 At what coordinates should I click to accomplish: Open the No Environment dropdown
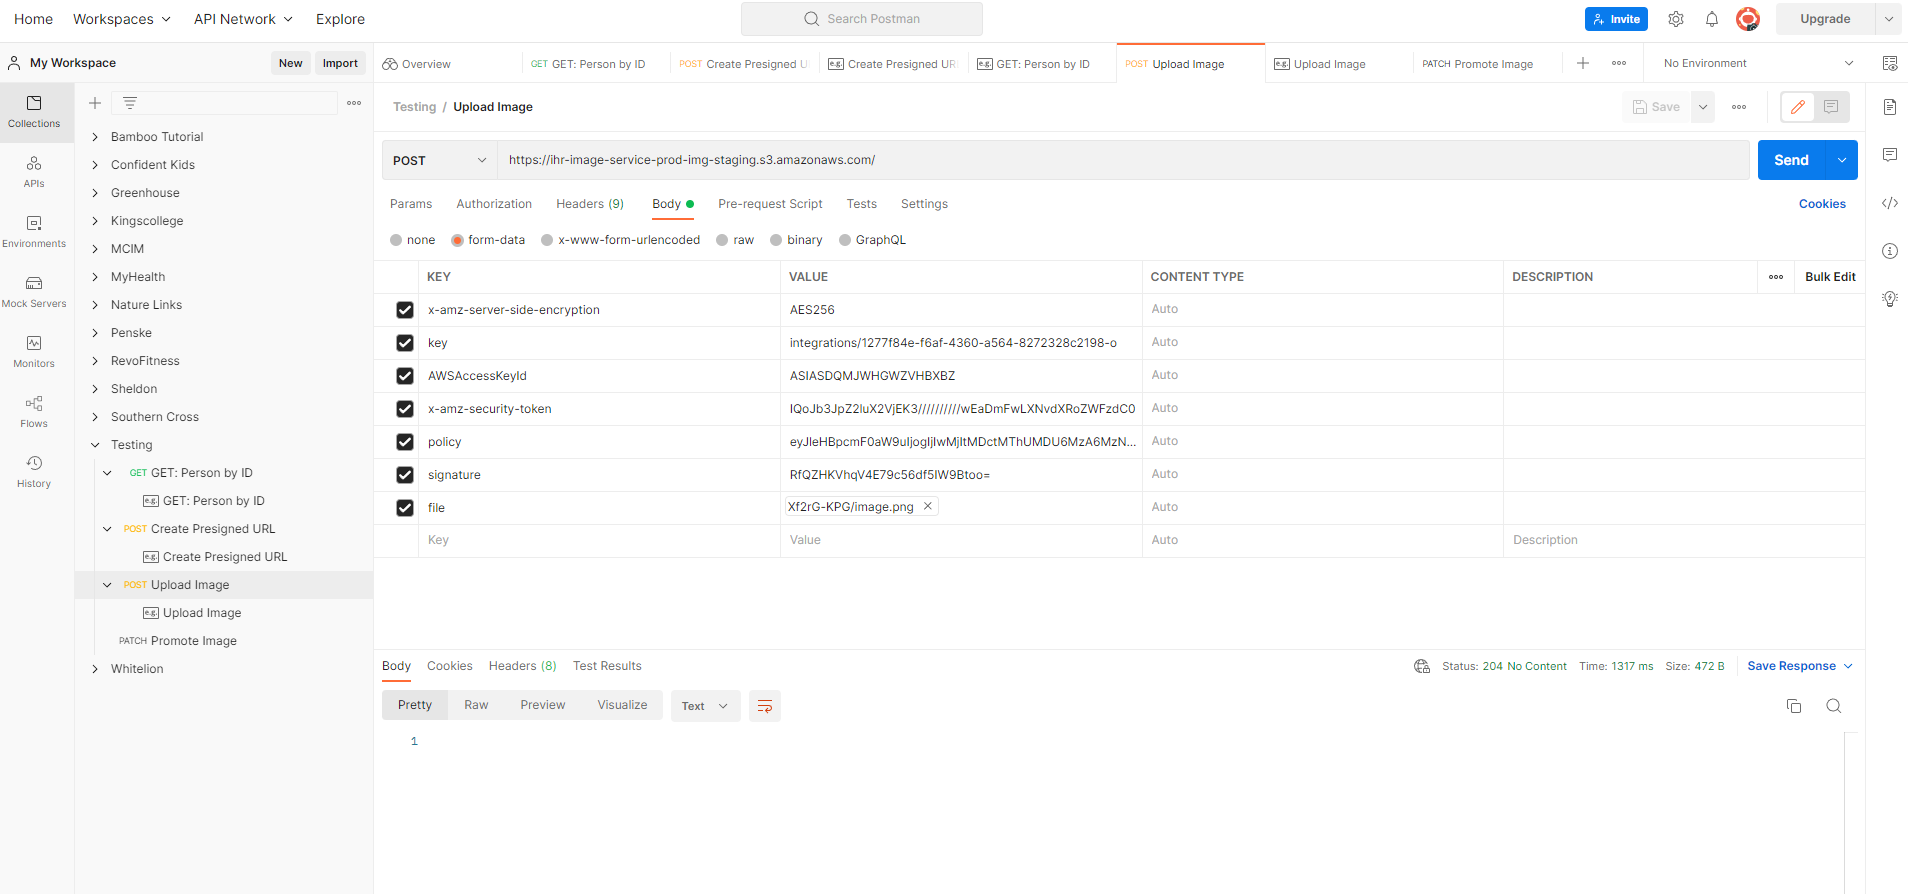[x=1758, y=63]
